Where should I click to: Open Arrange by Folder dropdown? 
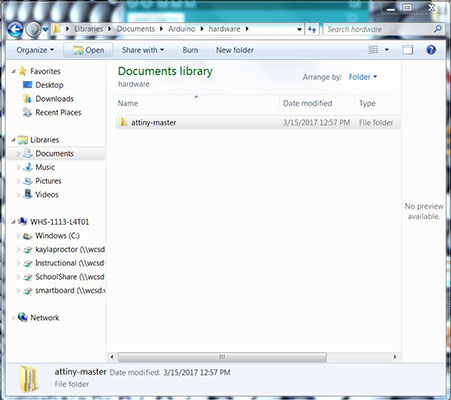pos(363,77)
